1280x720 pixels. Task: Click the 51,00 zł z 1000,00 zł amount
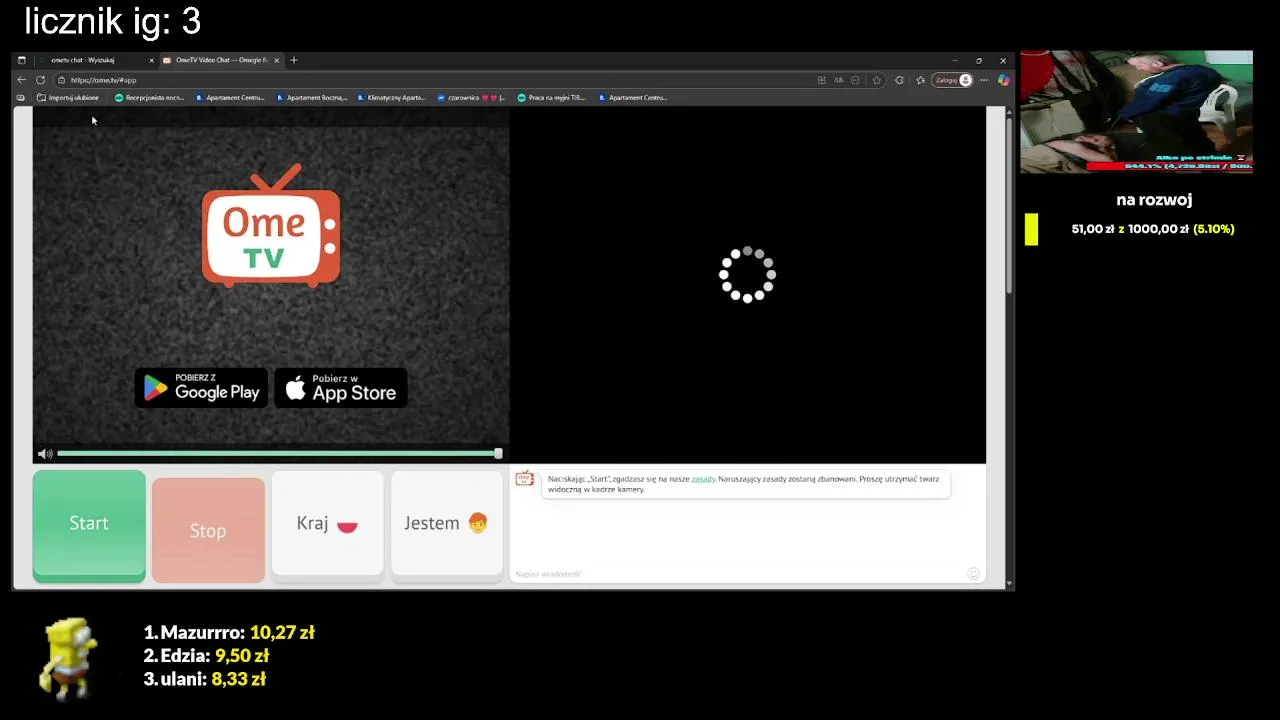(x=1130, y=229)
